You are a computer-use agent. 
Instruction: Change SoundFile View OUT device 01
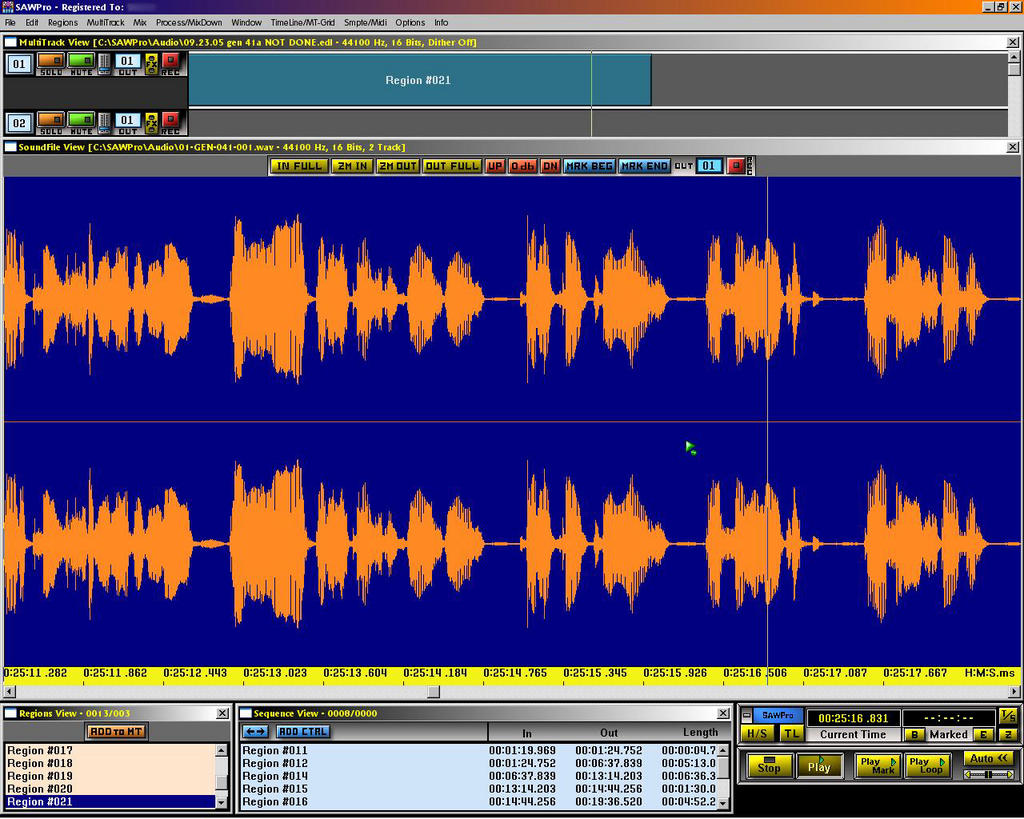[709, 166]
